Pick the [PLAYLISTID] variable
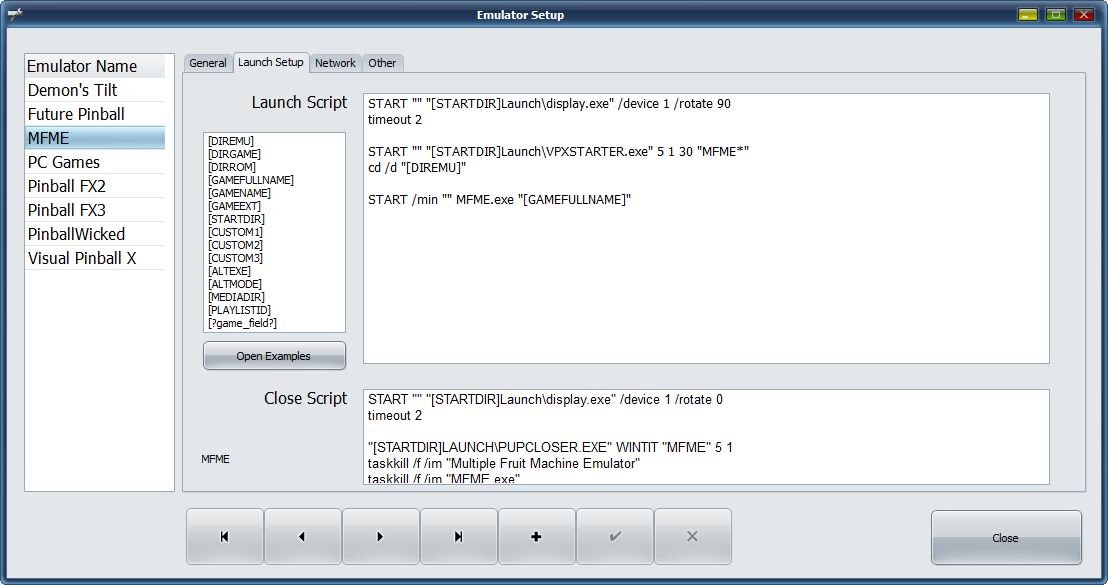Viewport: 1108px width, 585px height. (239, 310)
